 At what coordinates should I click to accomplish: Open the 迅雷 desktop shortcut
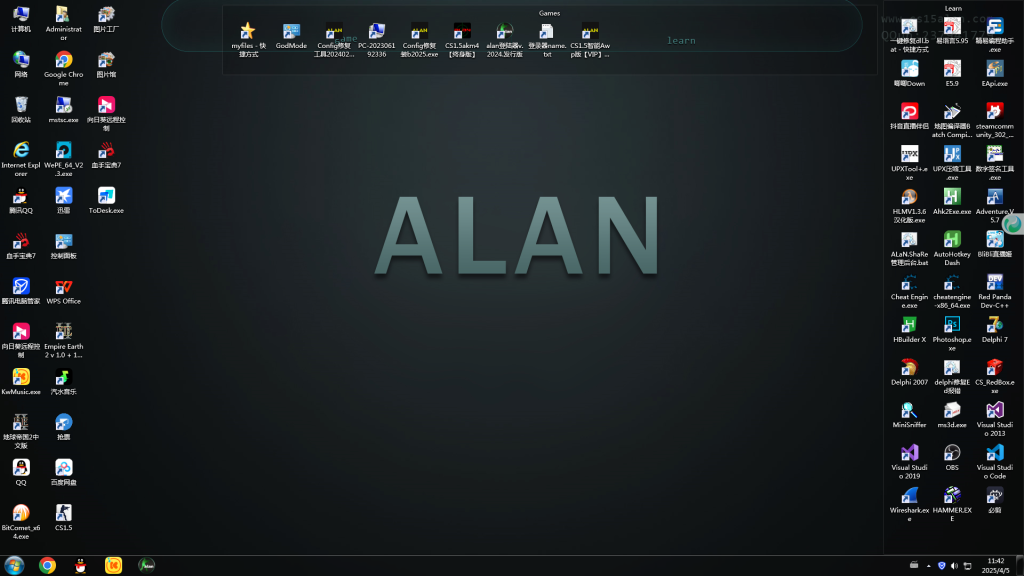[63, 200]
